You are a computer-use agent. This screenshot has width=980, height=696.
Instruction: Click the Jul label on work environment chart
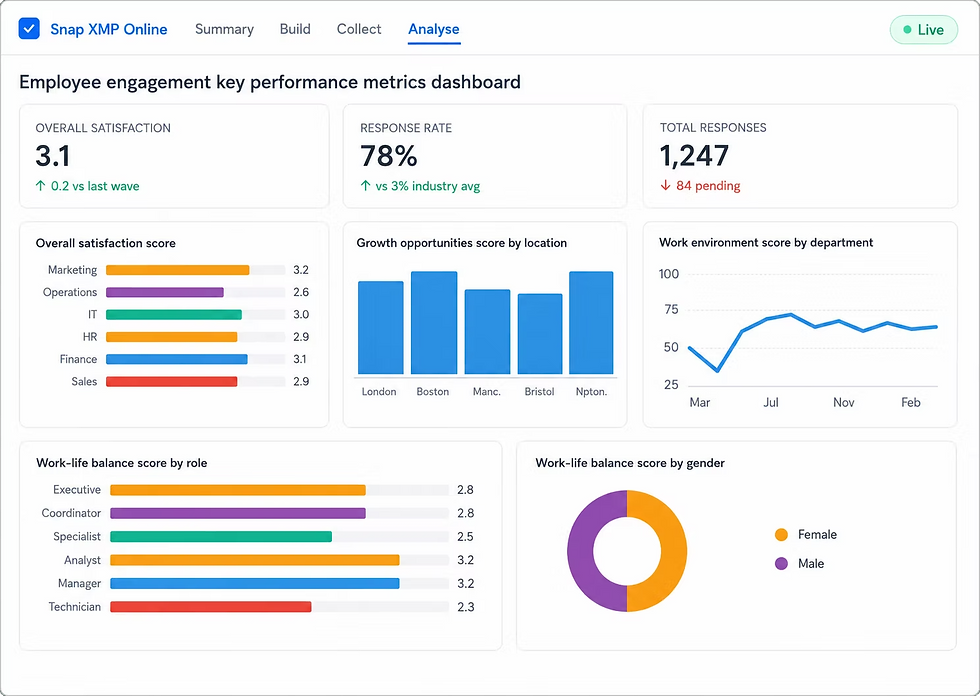point(771,402)
